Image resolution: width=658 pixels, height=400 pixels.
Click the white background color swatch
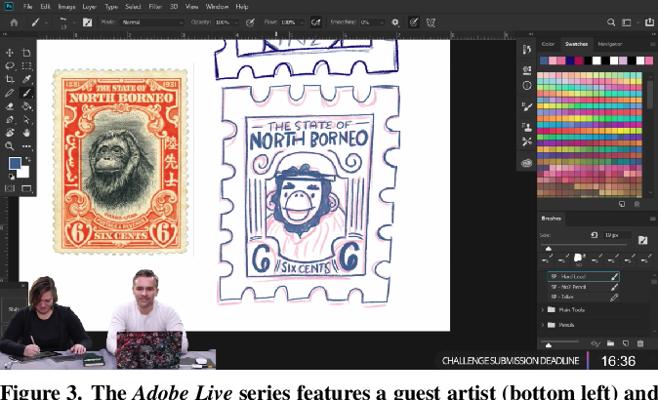click(25, 173)
